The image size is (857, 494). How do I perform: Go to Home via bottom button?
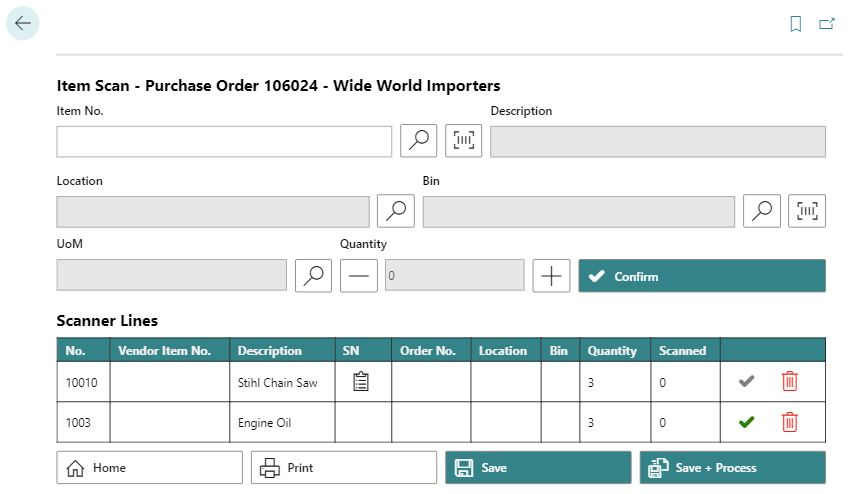(x=149, y=467)
